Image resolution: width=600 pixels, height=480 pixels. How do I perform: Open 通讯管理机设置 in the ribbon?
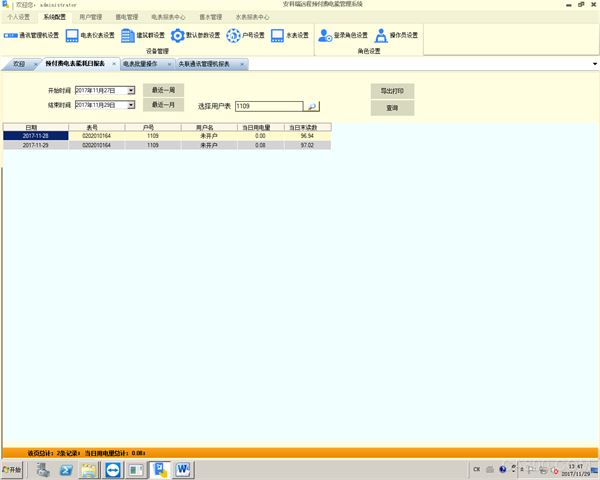point(31,35)
